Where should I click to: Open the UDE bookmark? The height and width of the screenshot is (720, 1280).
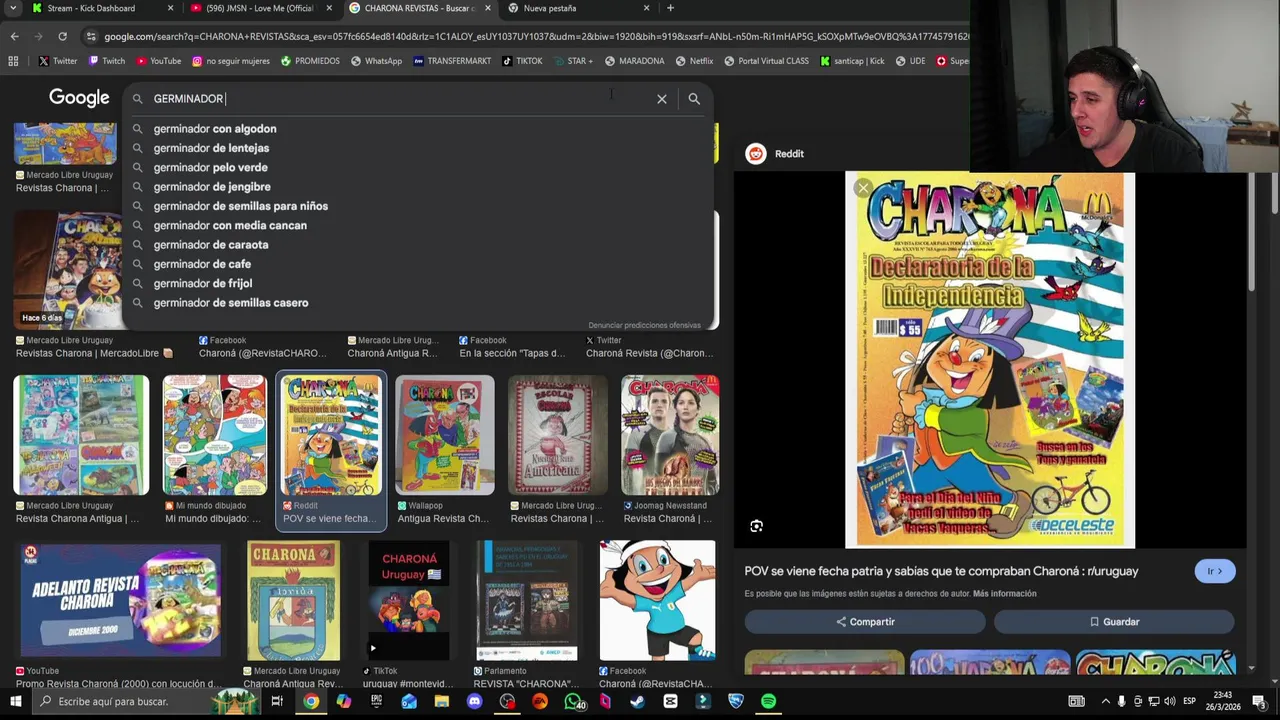(x=910, y=61)
